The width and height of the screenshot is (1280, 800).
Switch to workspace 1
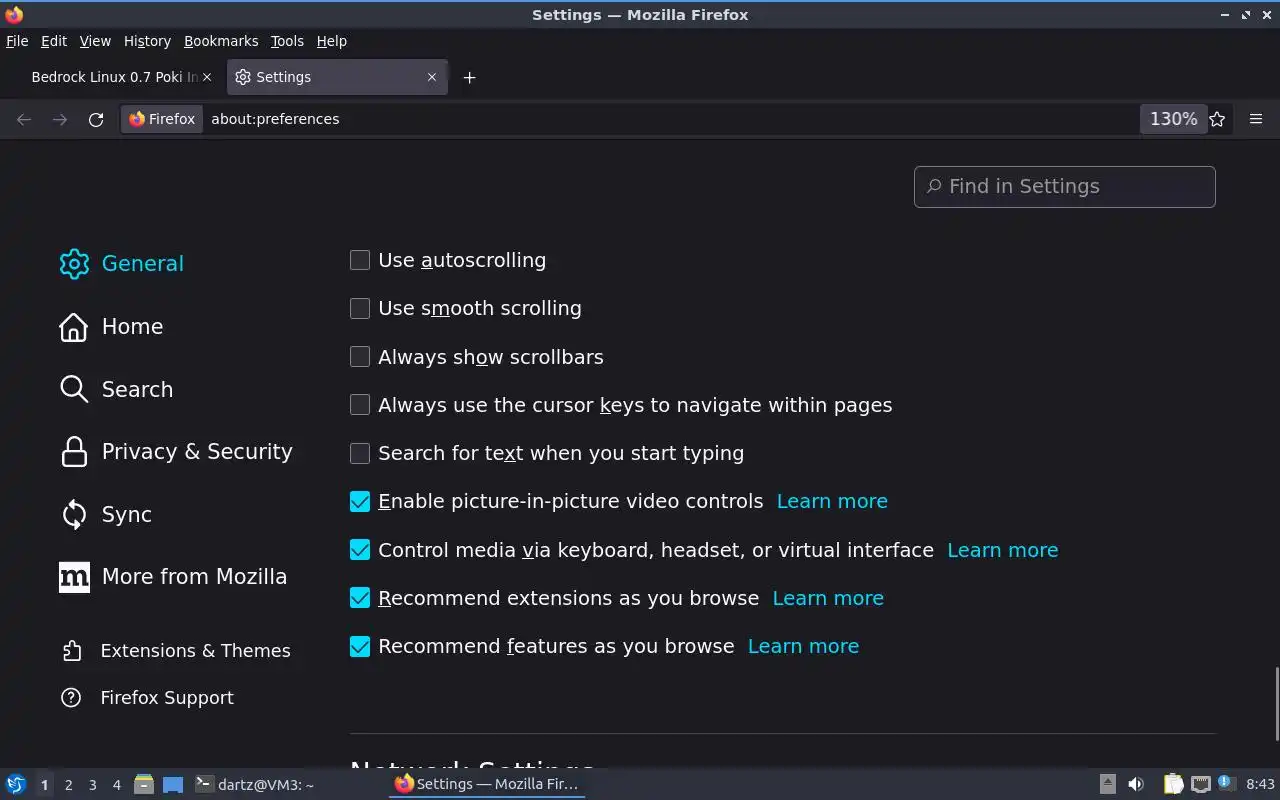pos(44,785)
